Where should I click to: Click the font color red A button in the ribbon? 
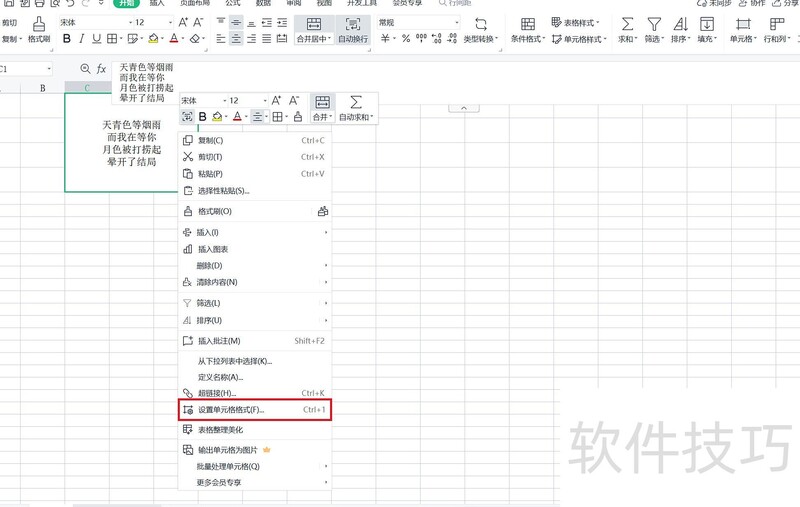pos(174,38)
